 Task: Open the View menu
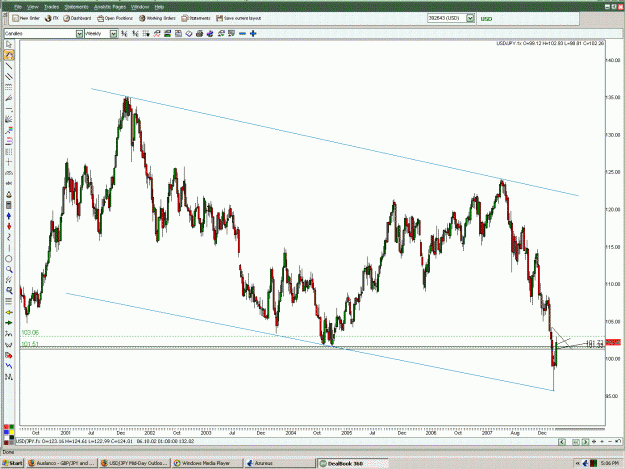click(x=33, y=7)
